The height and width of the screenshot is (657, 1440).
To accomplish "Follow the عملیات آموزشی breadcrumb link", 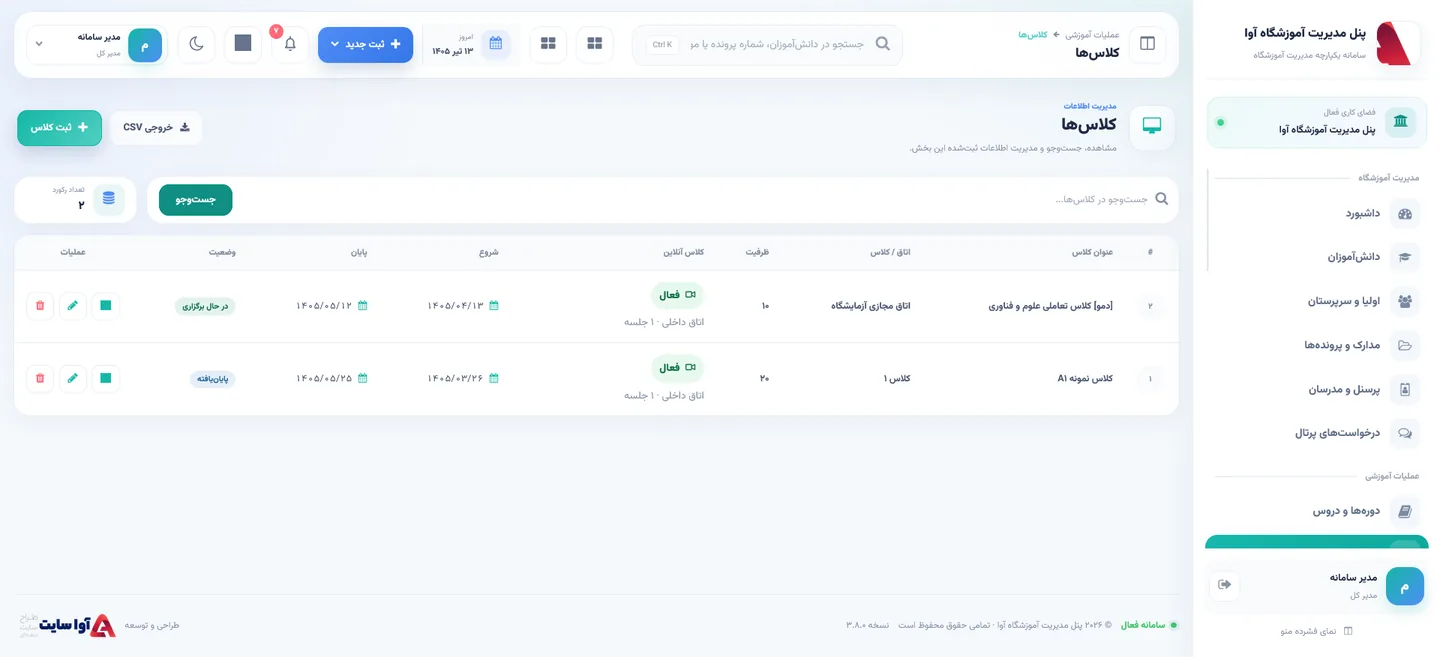I will pyautogui.click(x=1092, y=35).
